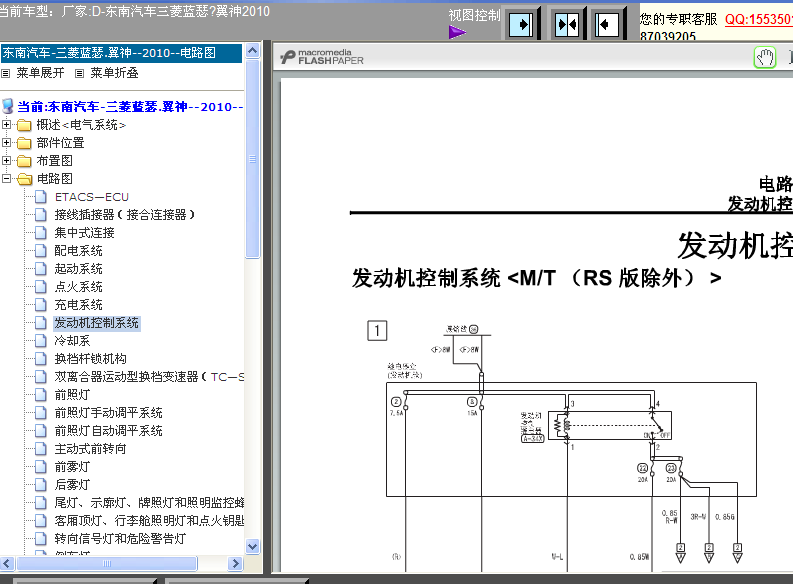Expand the 布置图 folder
The image size is (793, 584).
pos(6,160)
